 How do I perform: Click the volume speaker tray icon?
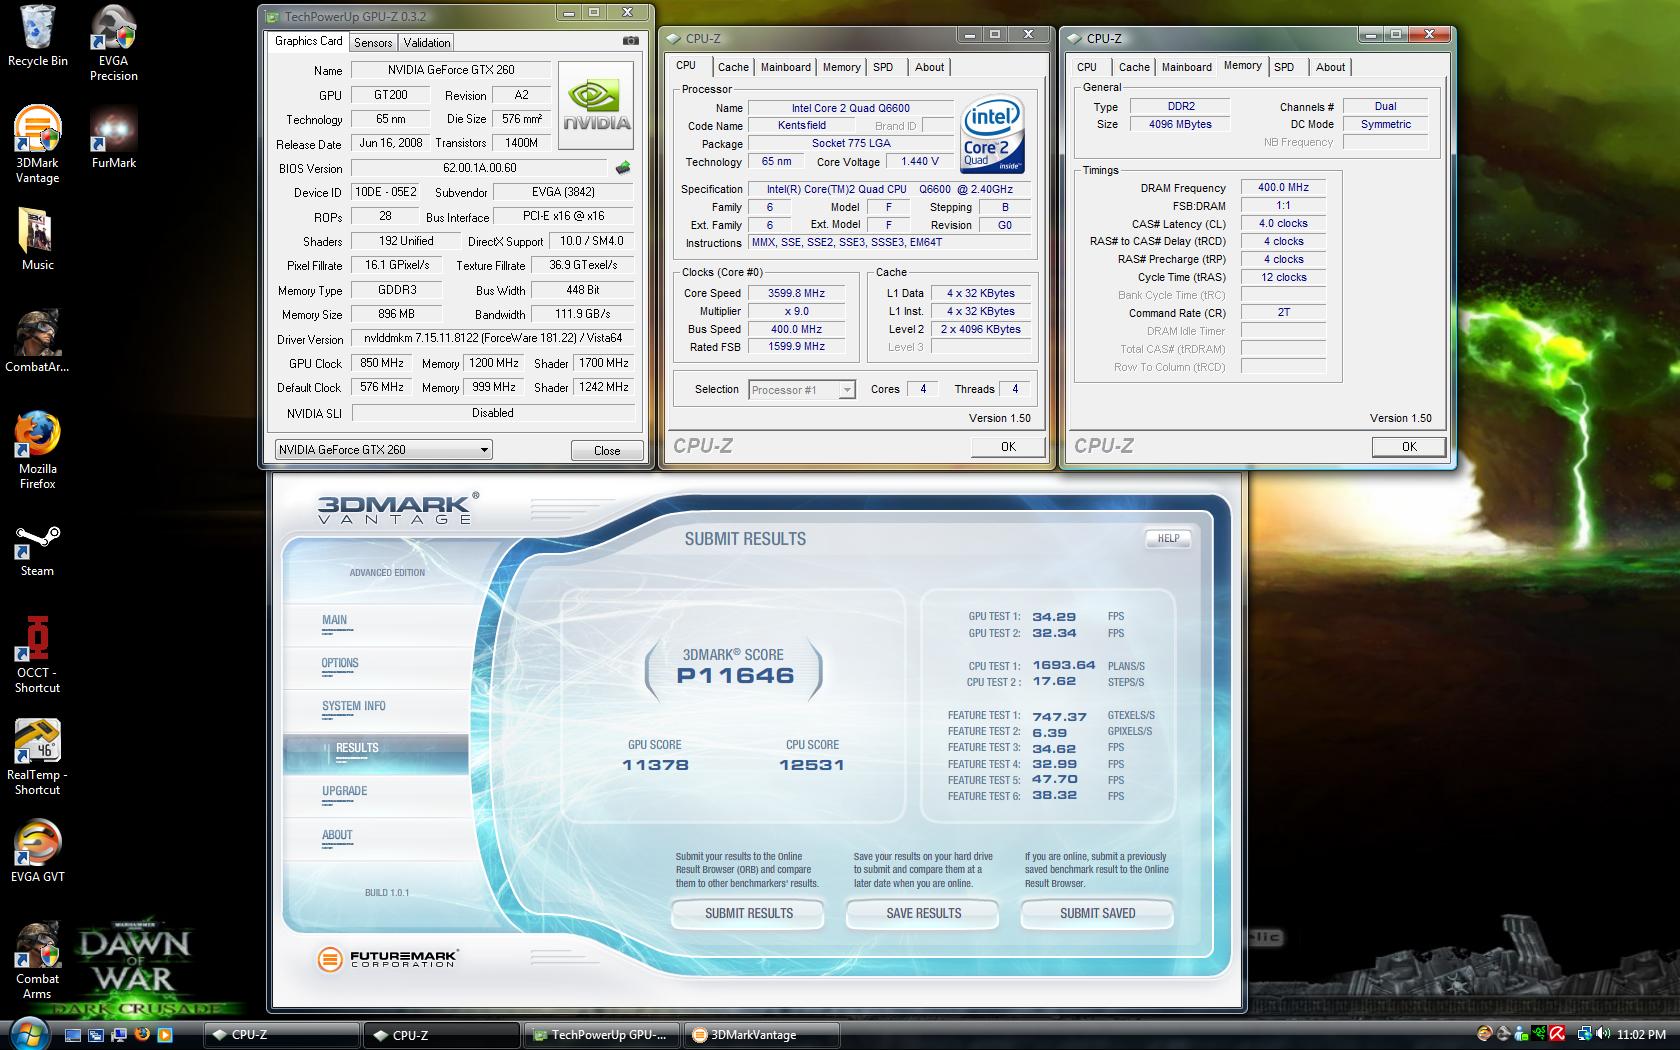pyautogui.click(x=1603, y=1034)
